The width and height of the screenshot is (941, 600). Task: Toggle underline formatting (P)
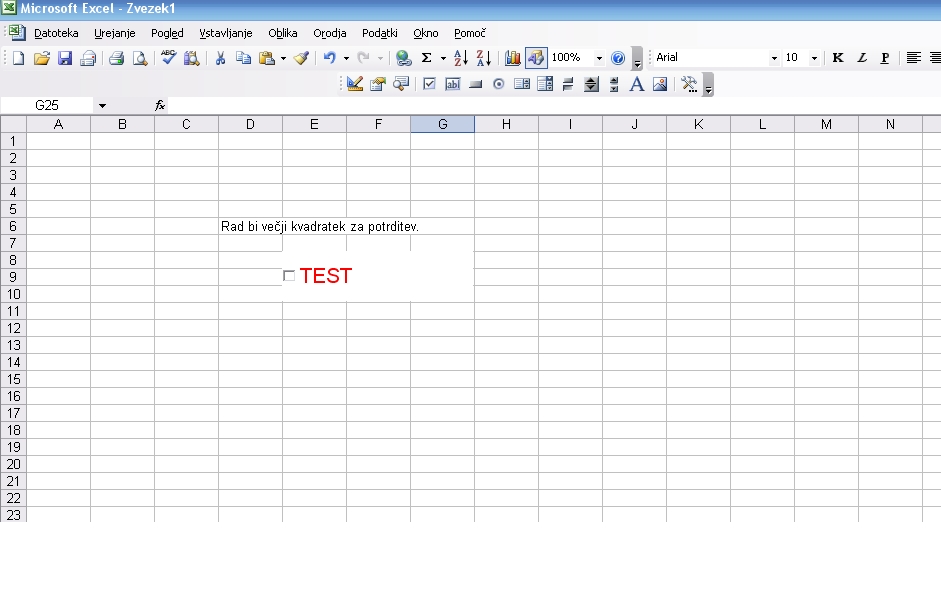(885, 58)
